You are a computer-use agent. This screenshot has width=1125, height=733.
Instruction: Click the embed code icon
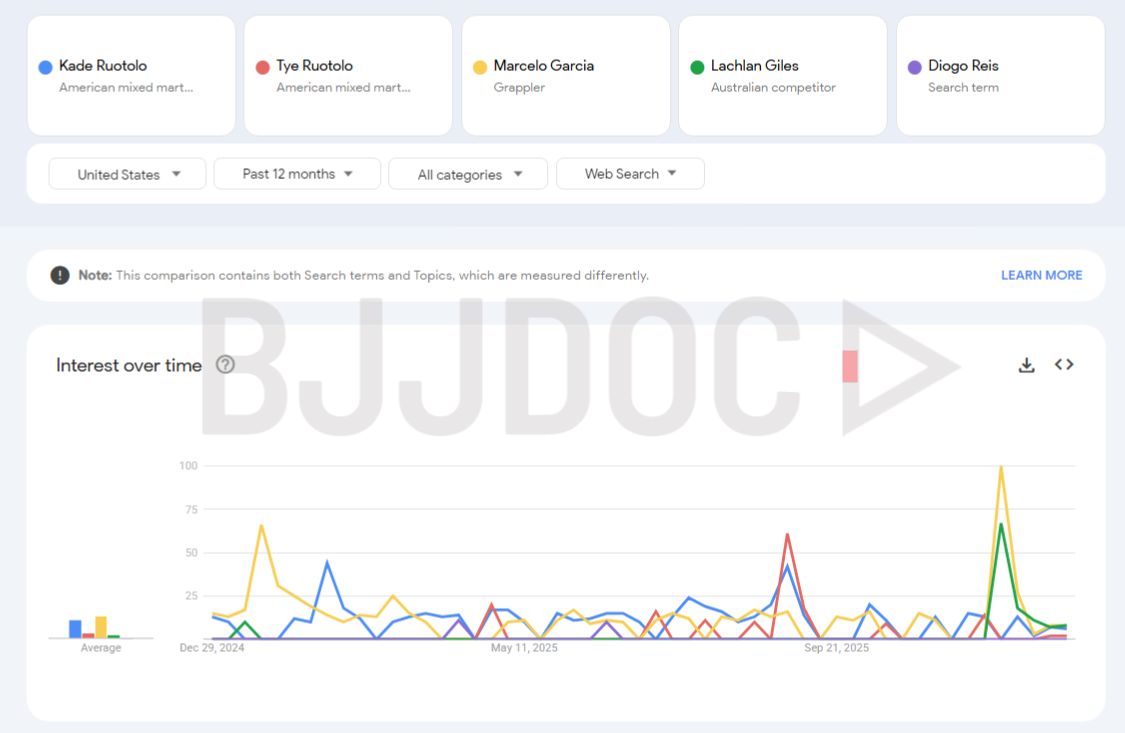(1064, 365)
